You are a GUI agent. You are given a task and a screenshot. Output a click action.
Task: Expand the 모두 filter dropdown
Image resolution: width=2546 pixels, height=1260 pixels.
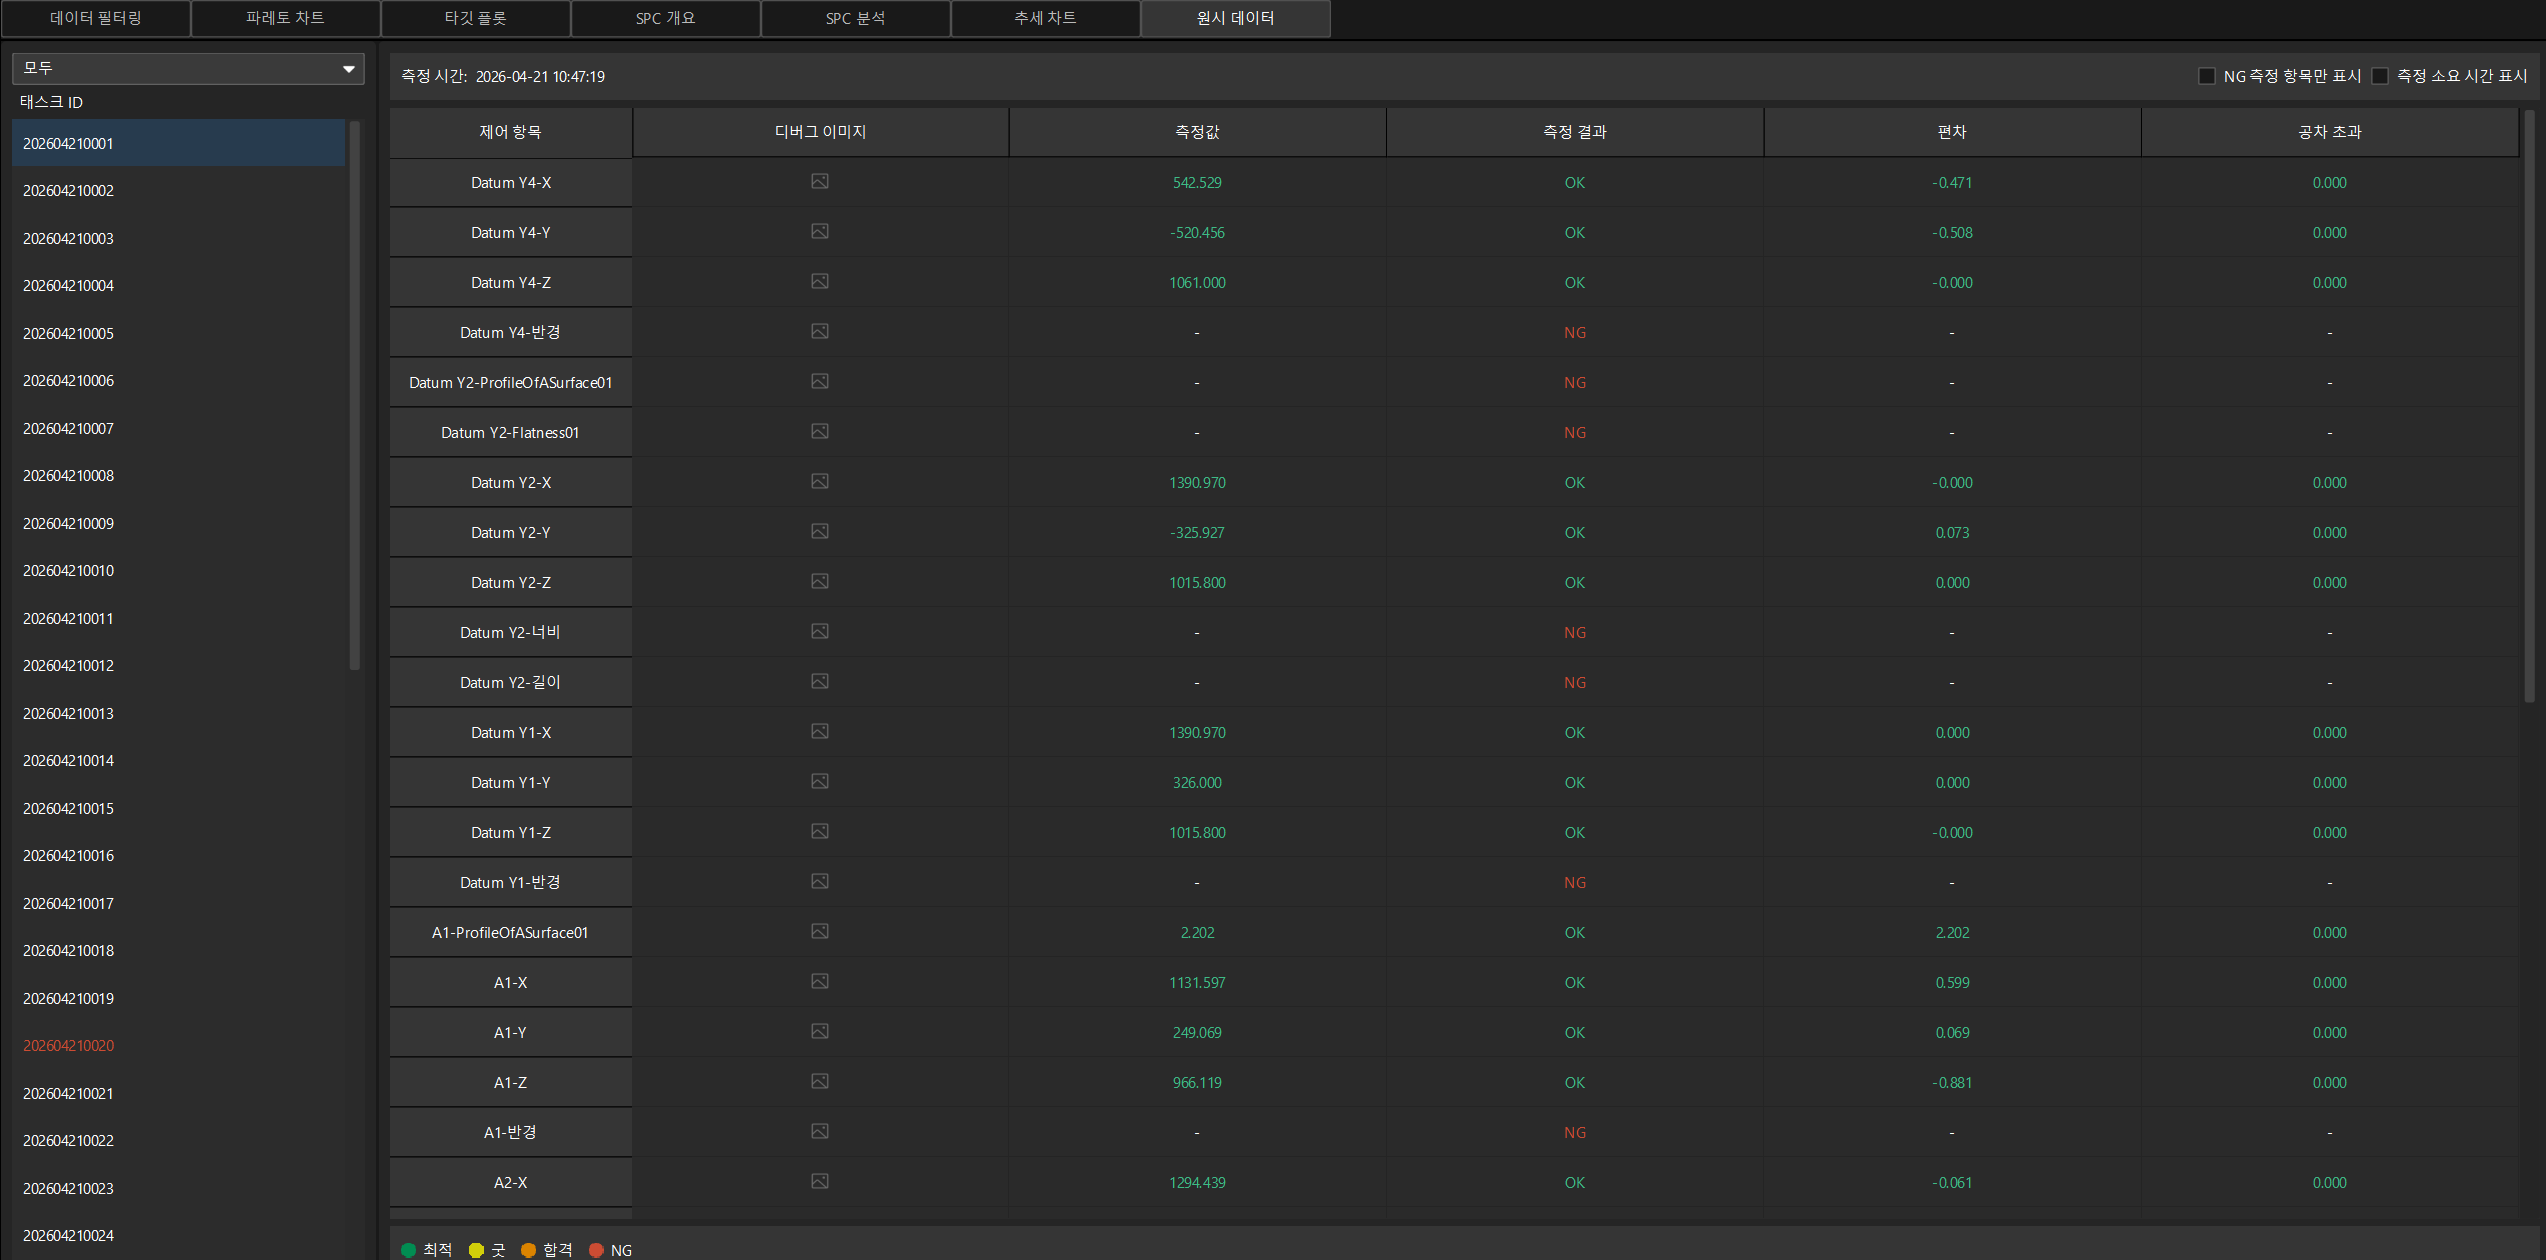(188, 68)
